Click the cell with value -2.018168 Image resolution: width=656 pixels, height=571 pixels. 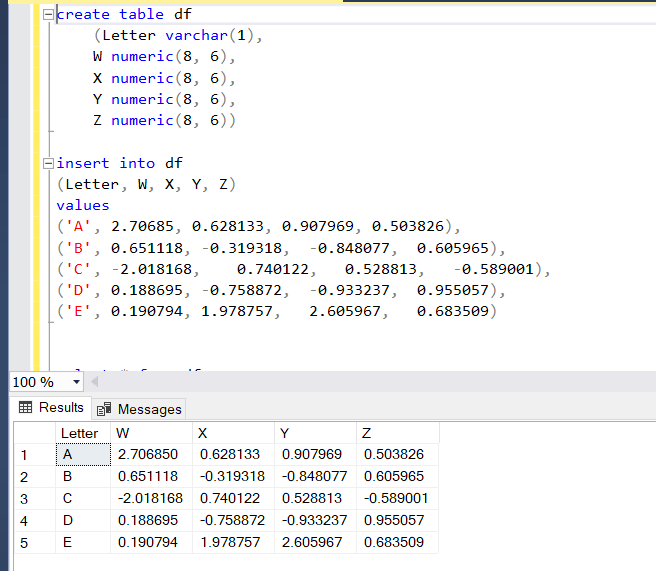pos(151,498)
